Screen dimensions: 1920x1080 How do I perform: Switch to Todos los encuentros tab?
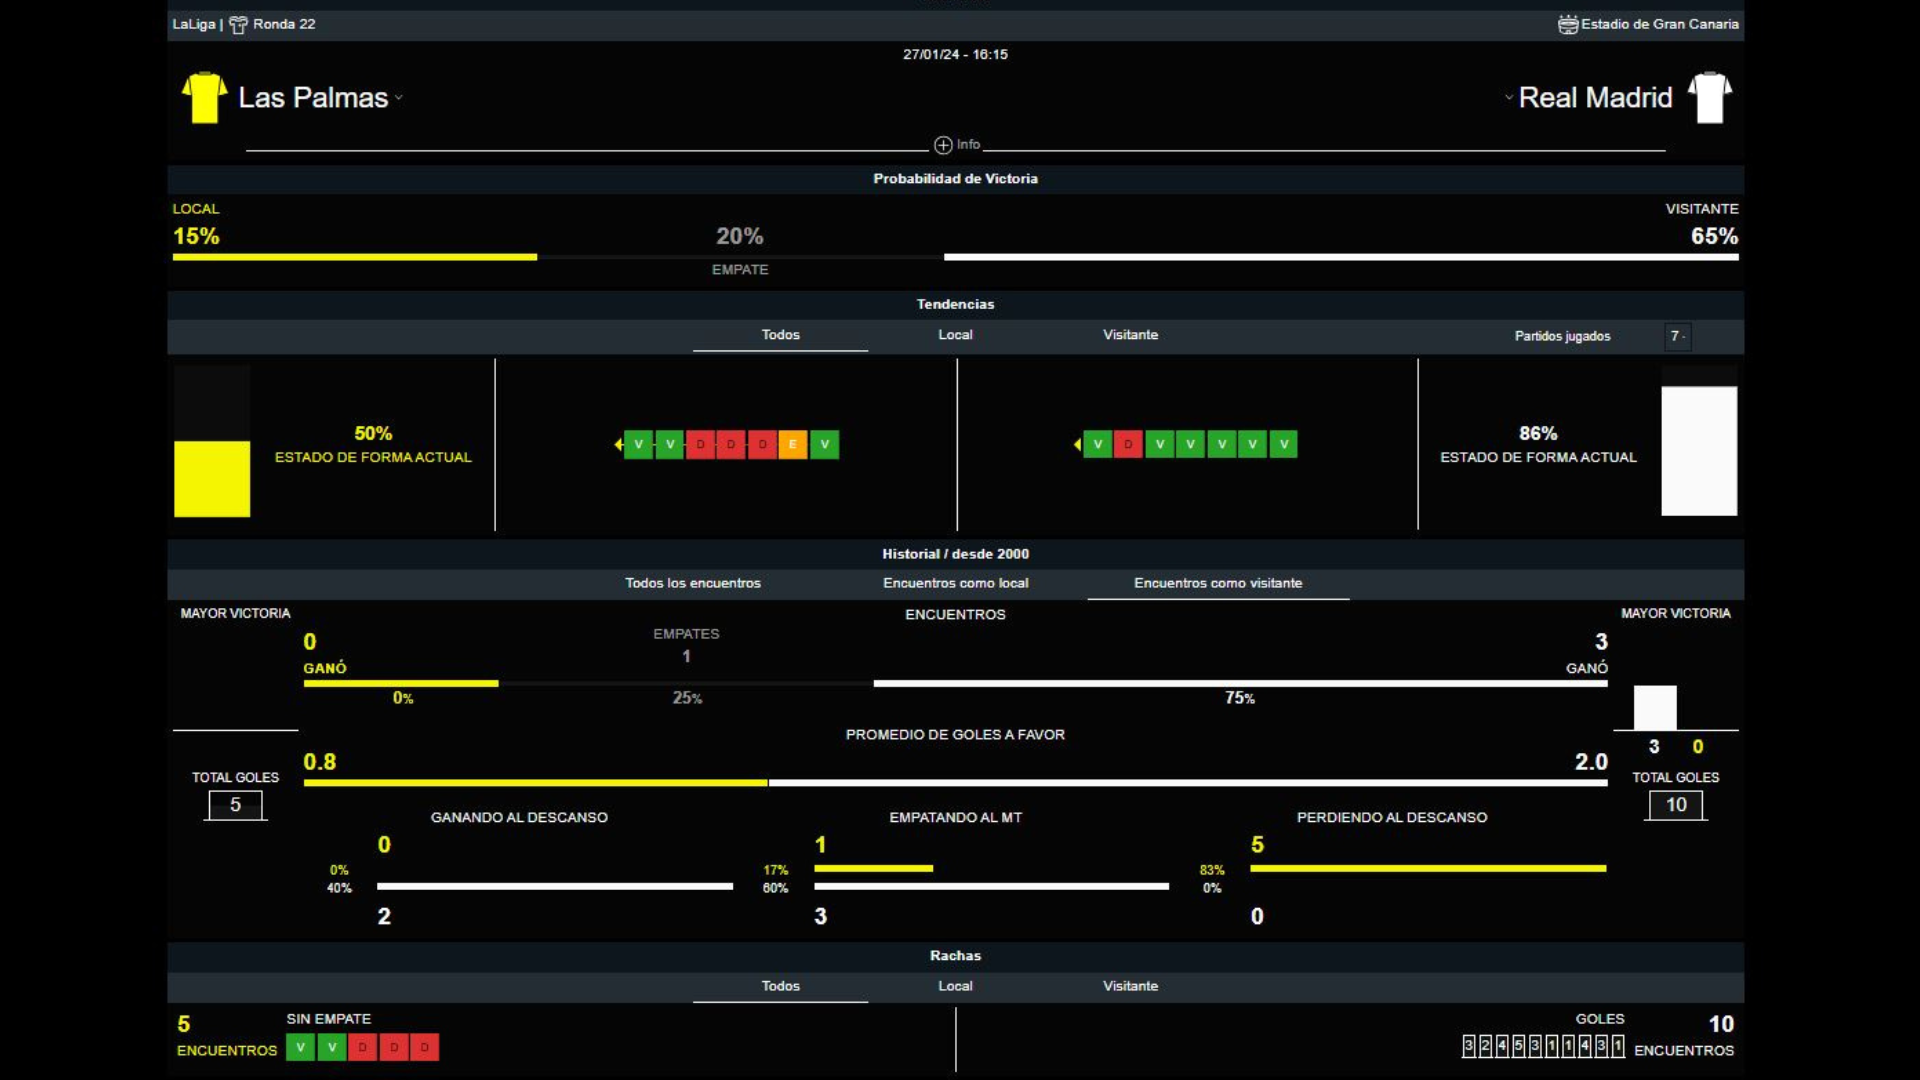pos(693,583)
